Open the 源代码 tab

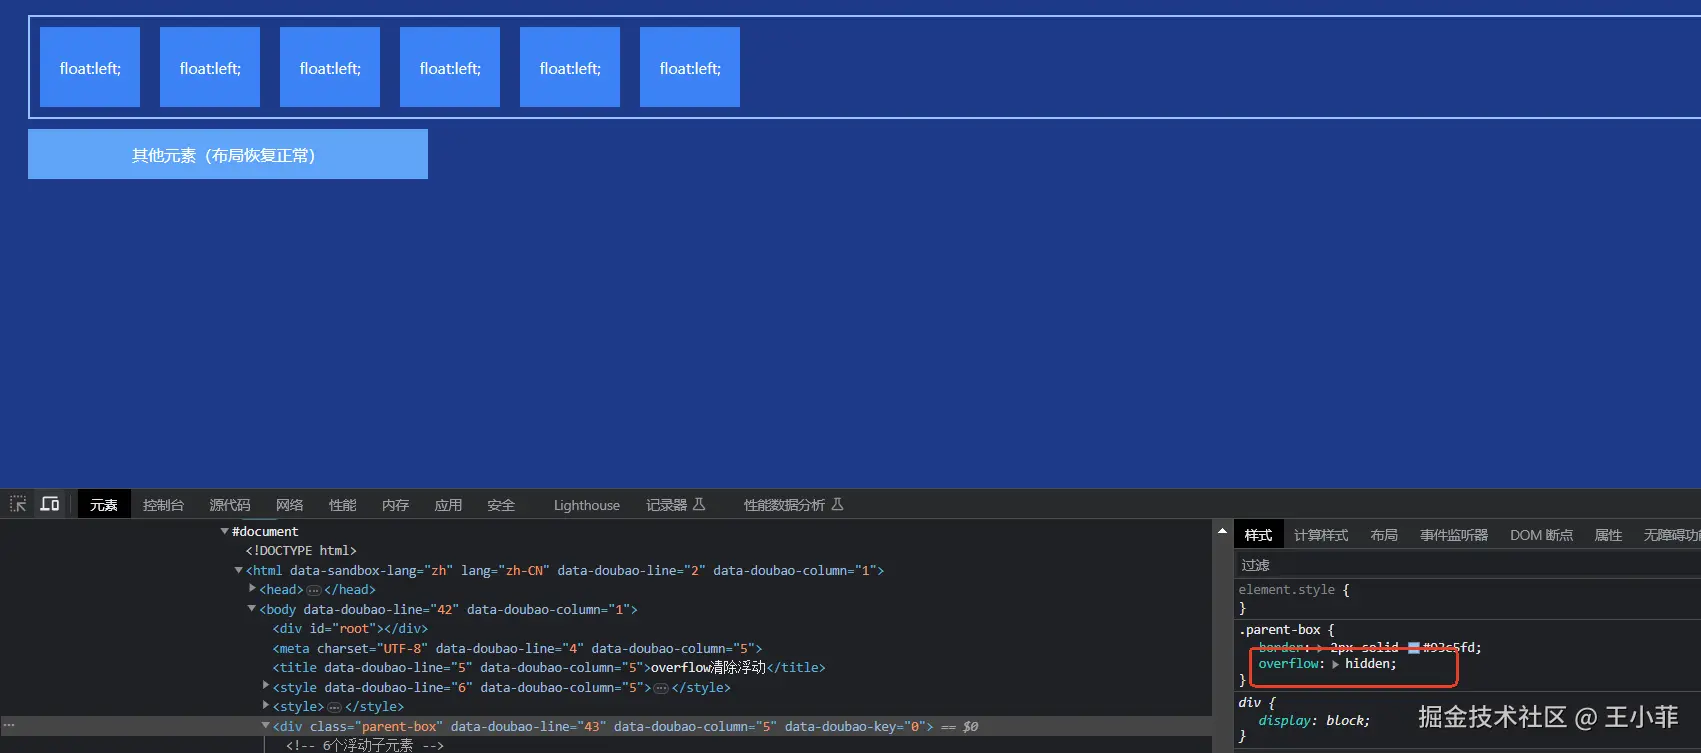[x=229, y=505]
